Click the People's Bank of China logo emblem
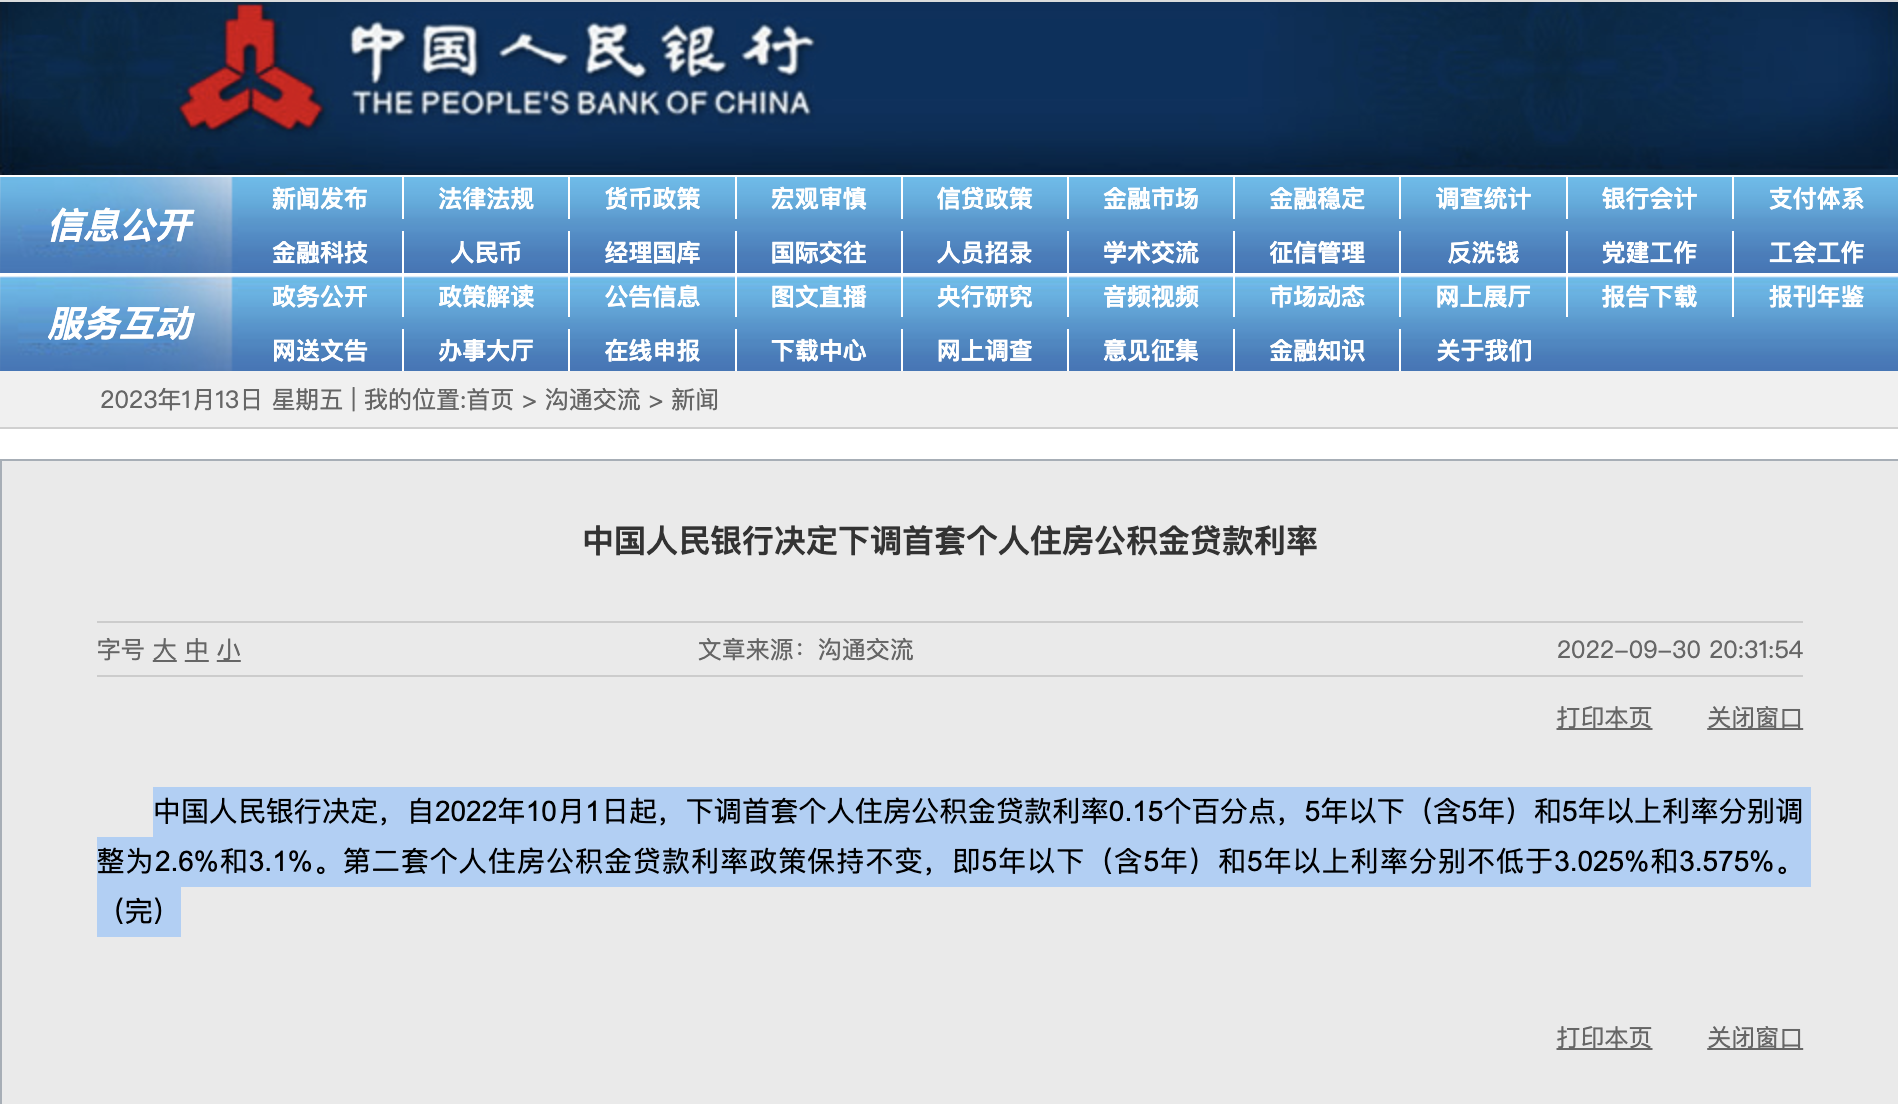Viewport: 1898px width, 1104px height. [x=251, y=70]
